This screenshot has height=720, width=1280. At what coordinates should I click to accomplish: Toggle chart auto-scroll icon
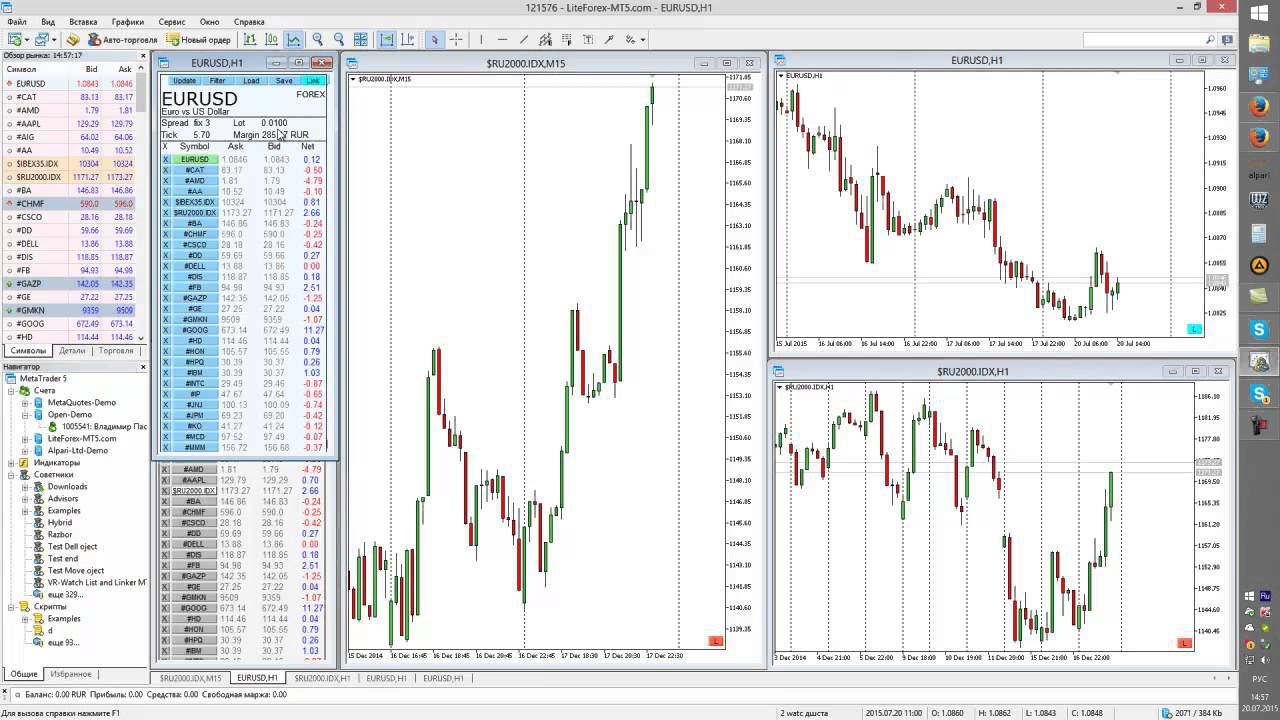386,39
